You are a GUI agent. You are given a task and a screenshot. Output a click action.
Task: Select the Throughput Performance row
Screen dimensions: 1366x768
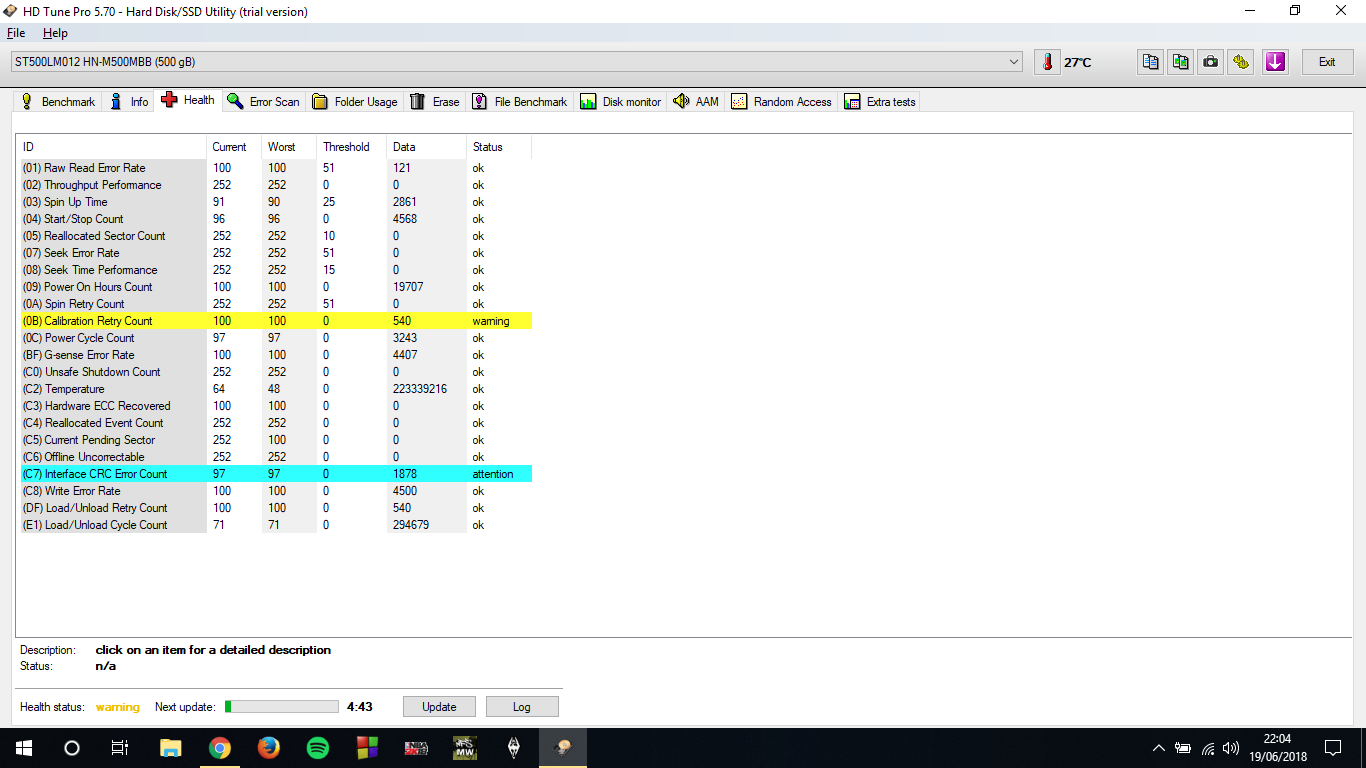pos(276,185)
